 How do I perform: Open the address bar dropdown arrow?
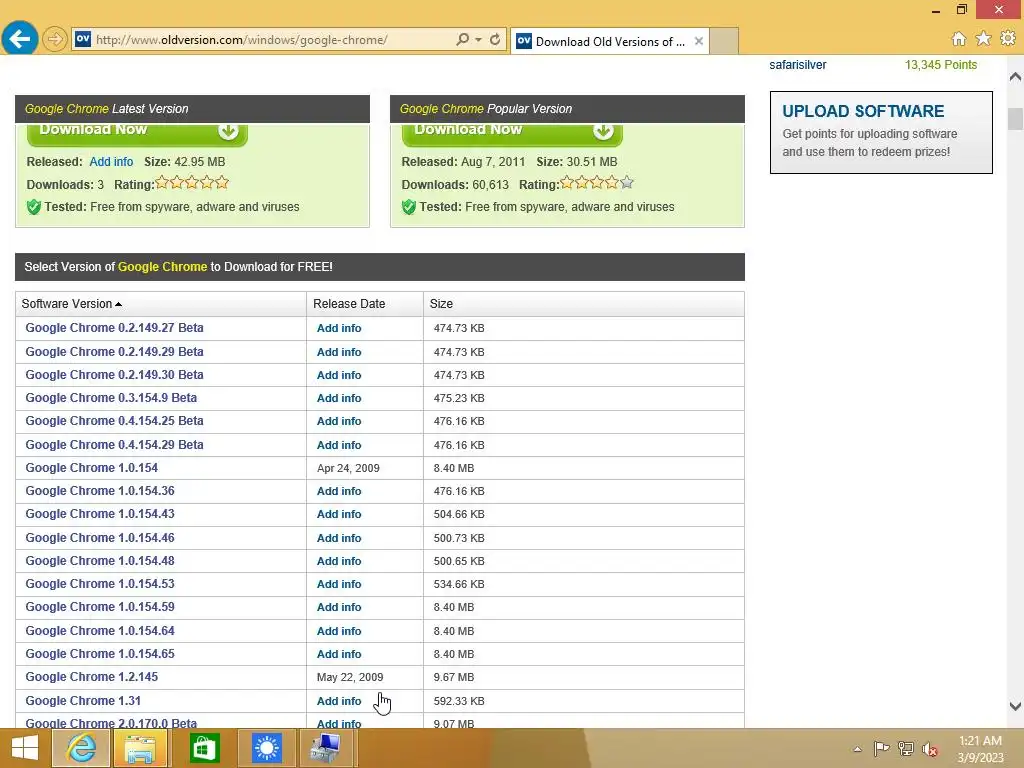tap(479, 40)
